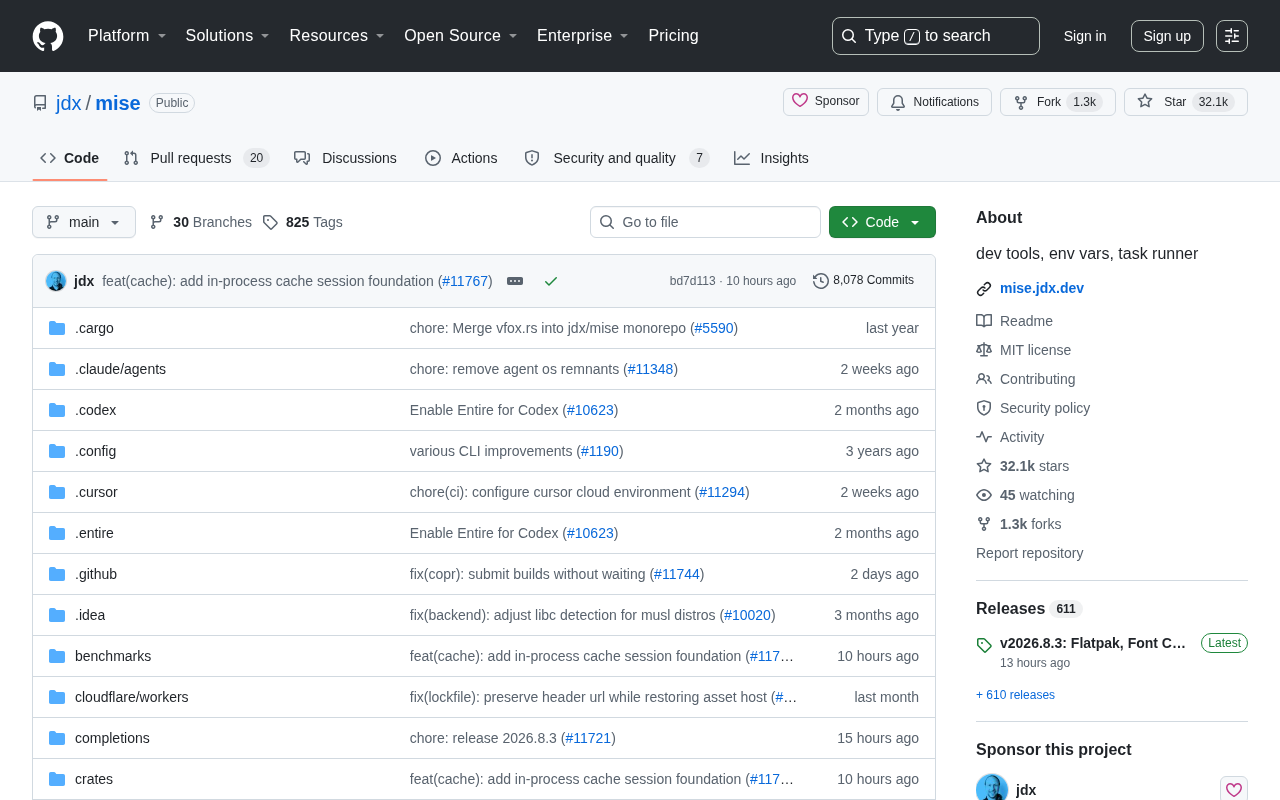Image resolution: width=1280 pixels, height=800 pixels.
Task: Open the Resources dropdown
Action: click(337, 36)
